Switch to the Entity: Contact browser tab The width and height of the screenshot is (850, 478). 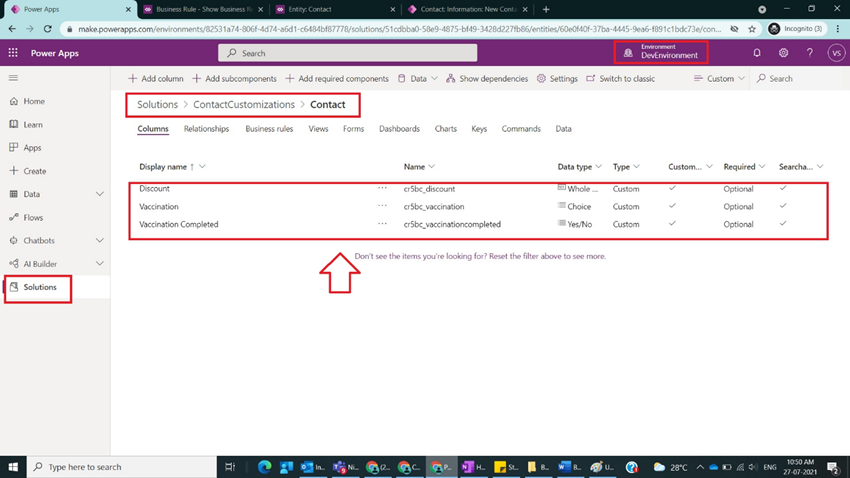(334, 9)
